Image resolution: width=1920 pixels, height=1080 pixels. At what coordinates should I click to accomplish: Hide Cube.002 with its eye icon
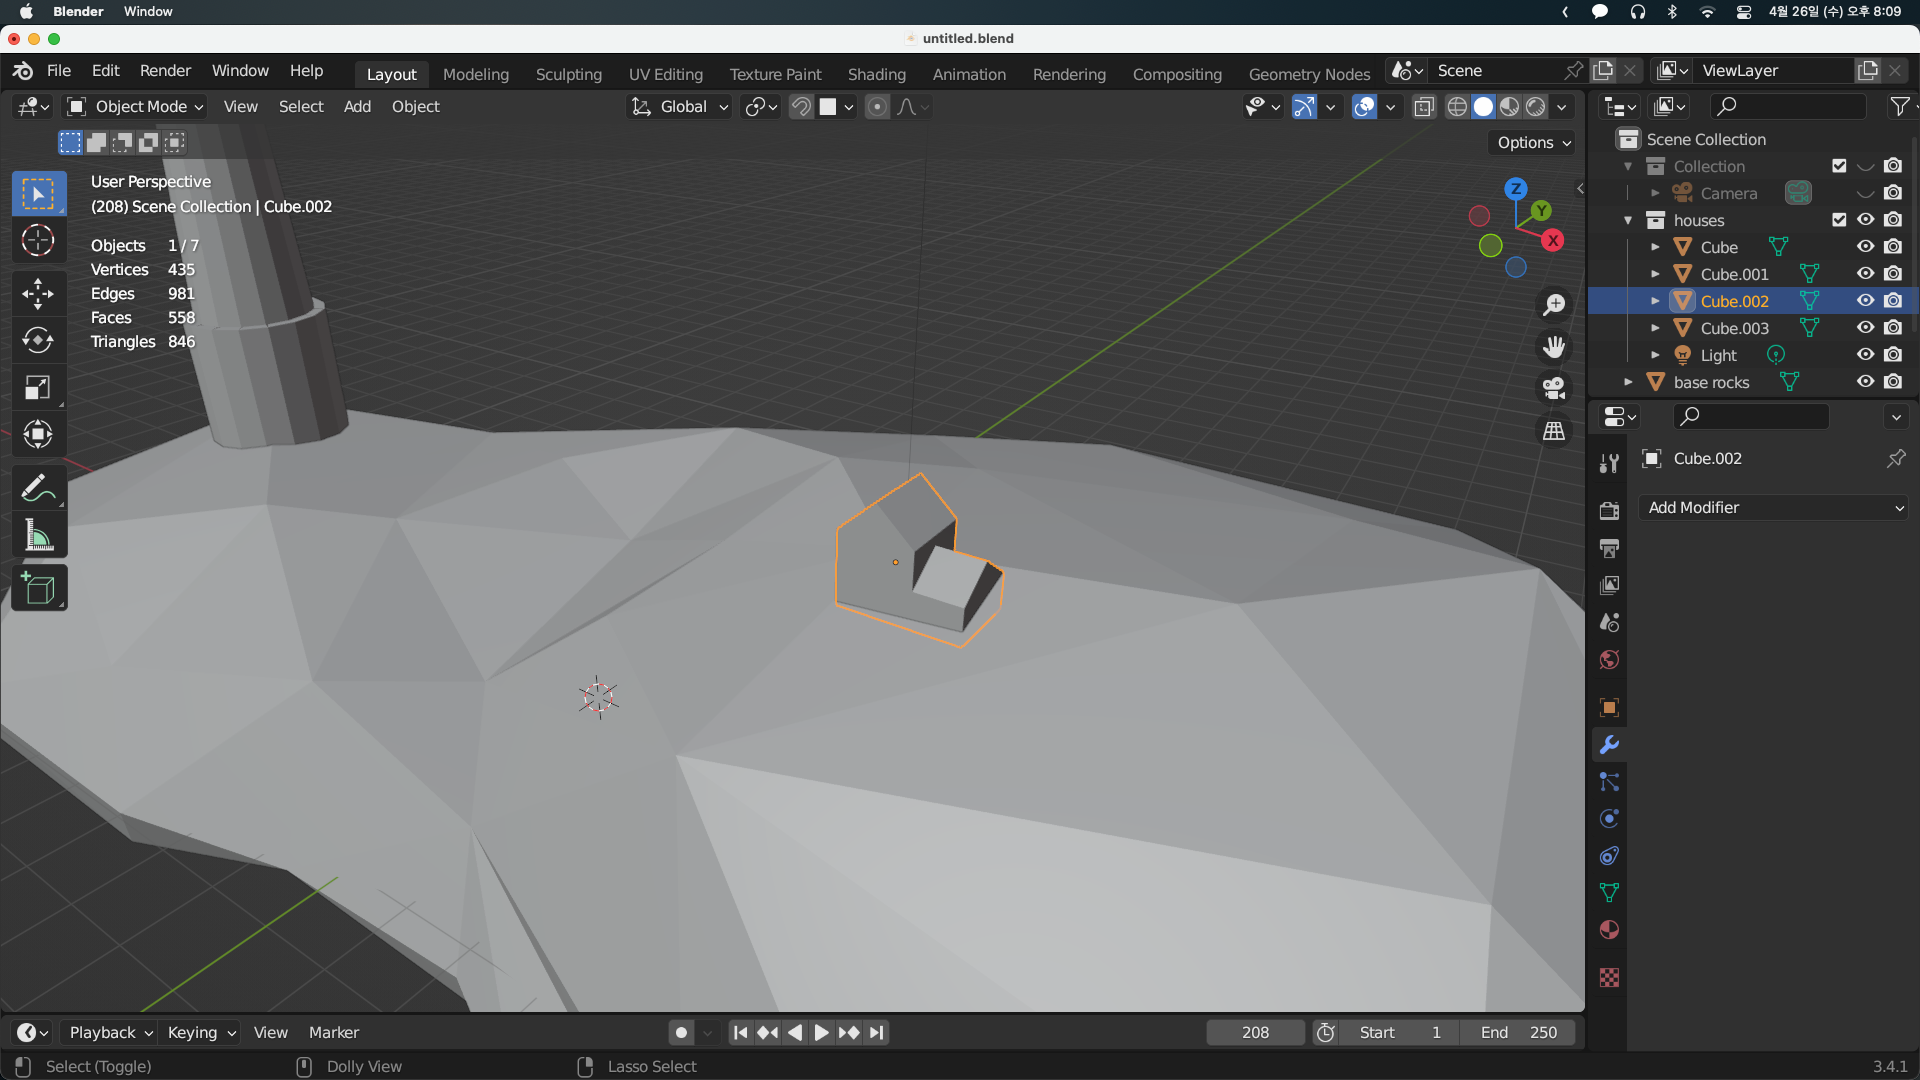(x=1865, y=301)
